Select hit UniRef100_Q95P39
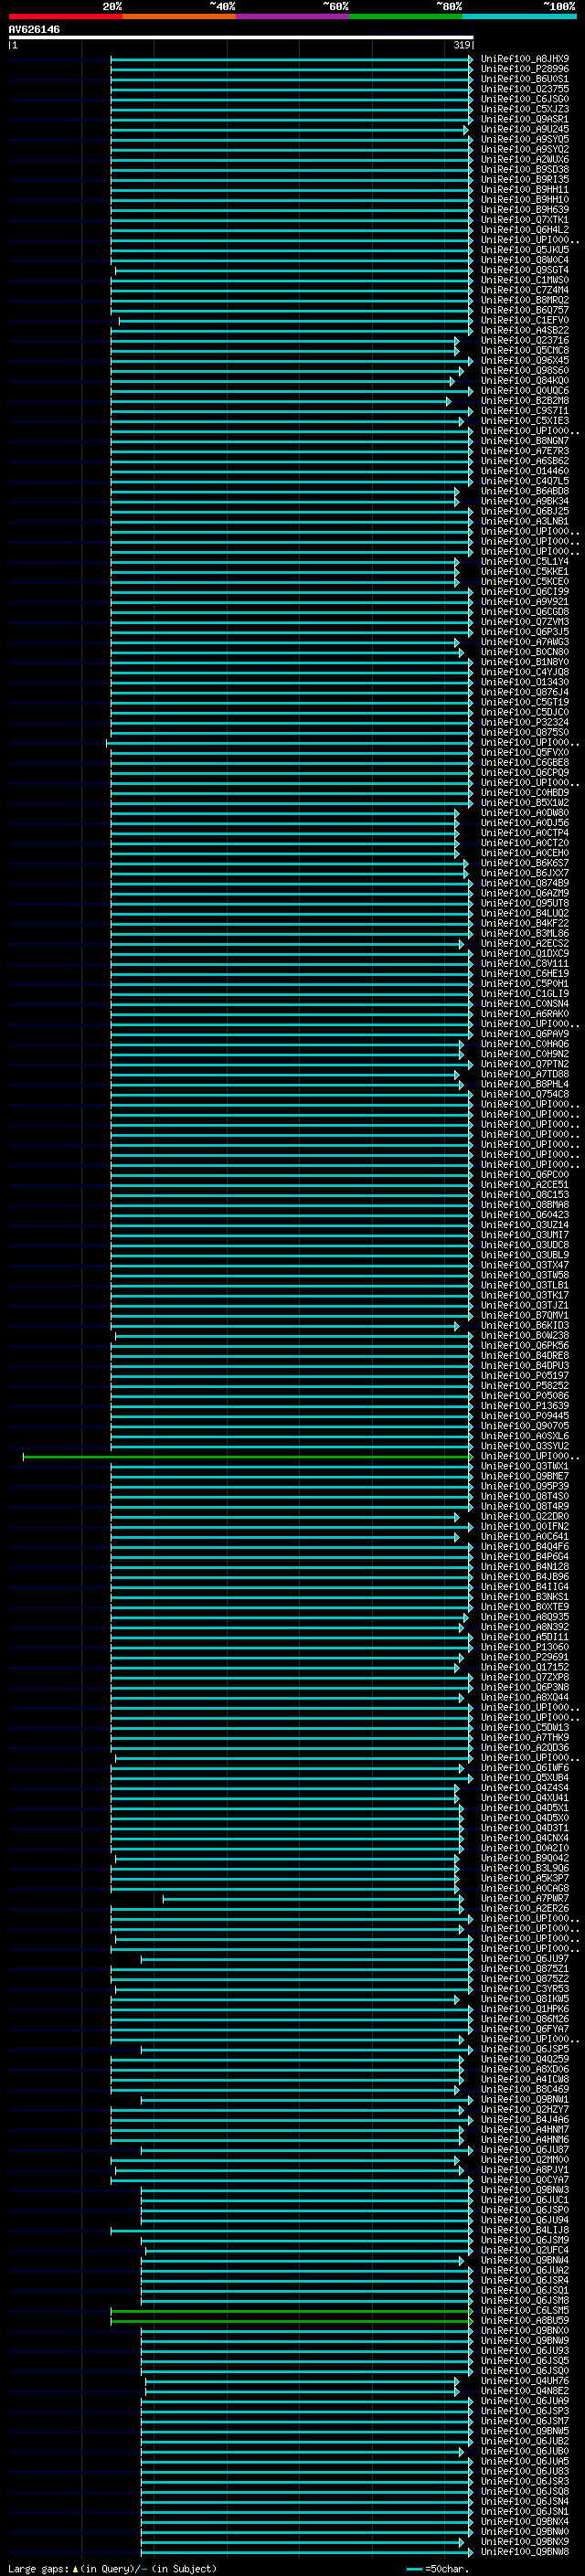 click(525, 1486)
